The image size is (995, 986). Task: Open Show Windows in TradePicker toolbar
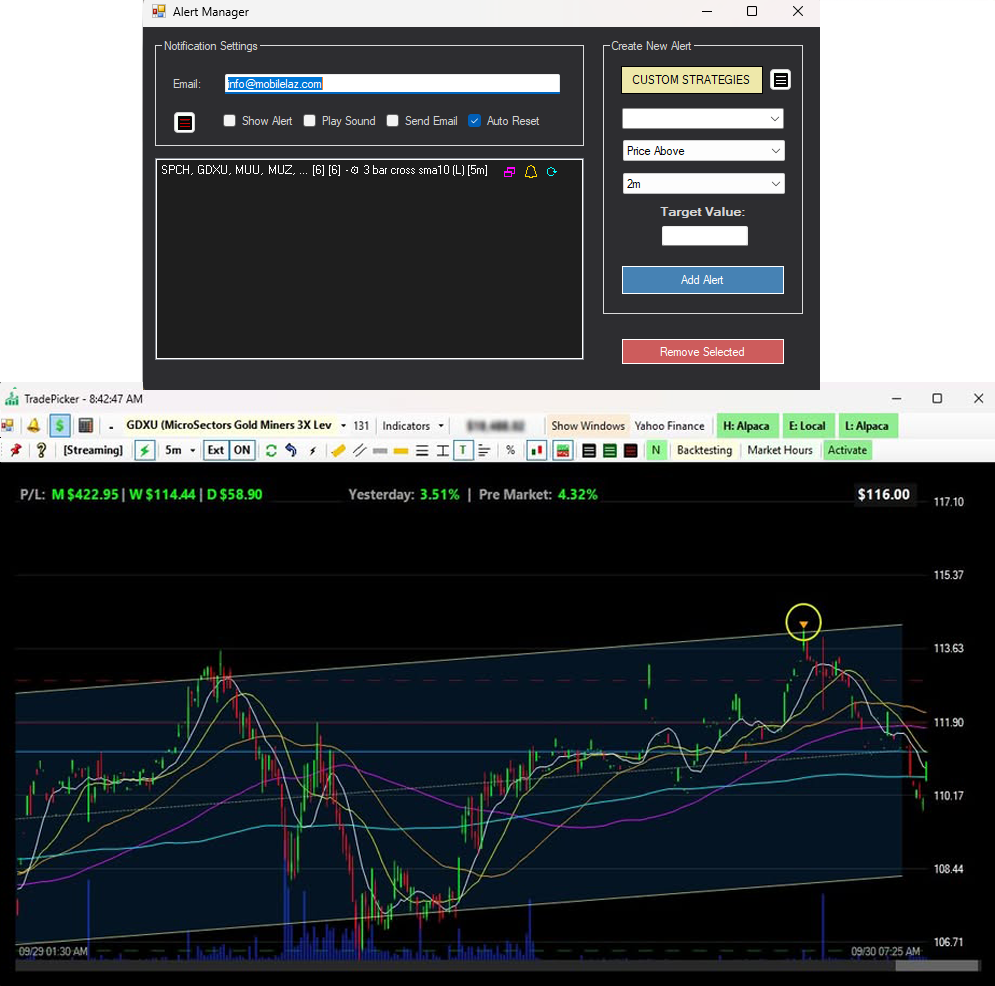588,426
